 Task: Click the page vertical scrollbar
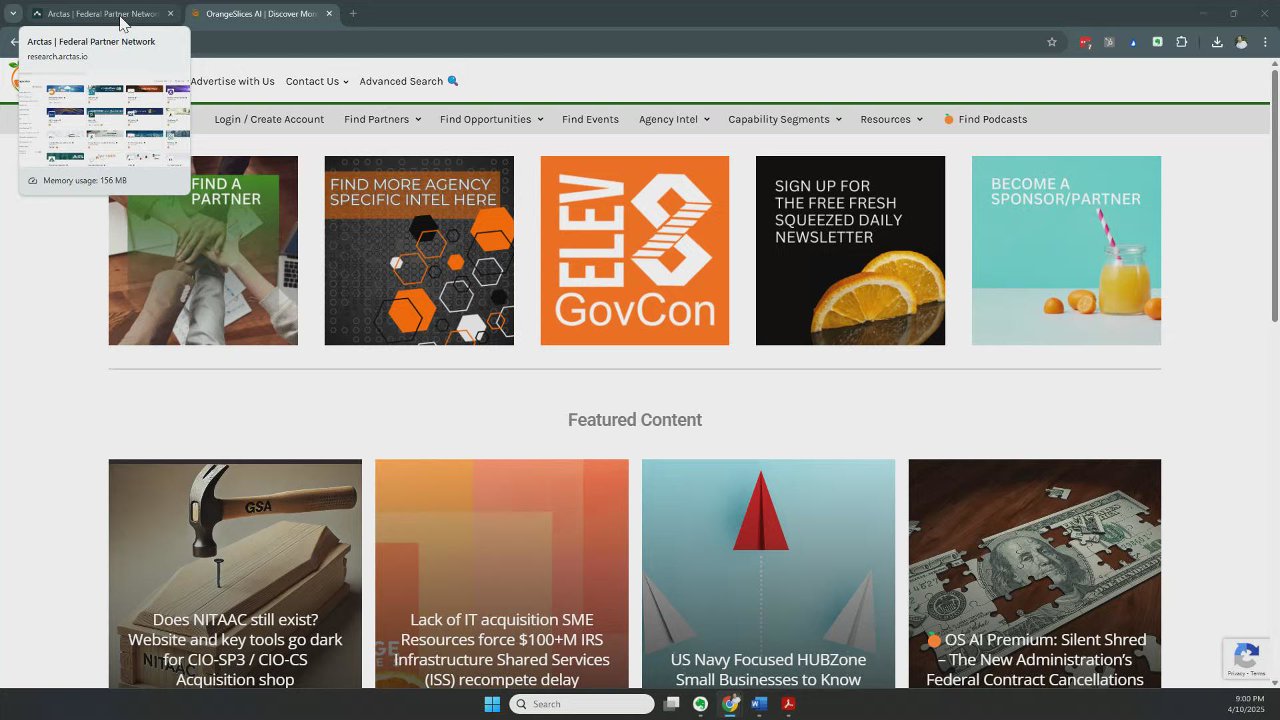pyautogui.click(x=1274, y=195)
